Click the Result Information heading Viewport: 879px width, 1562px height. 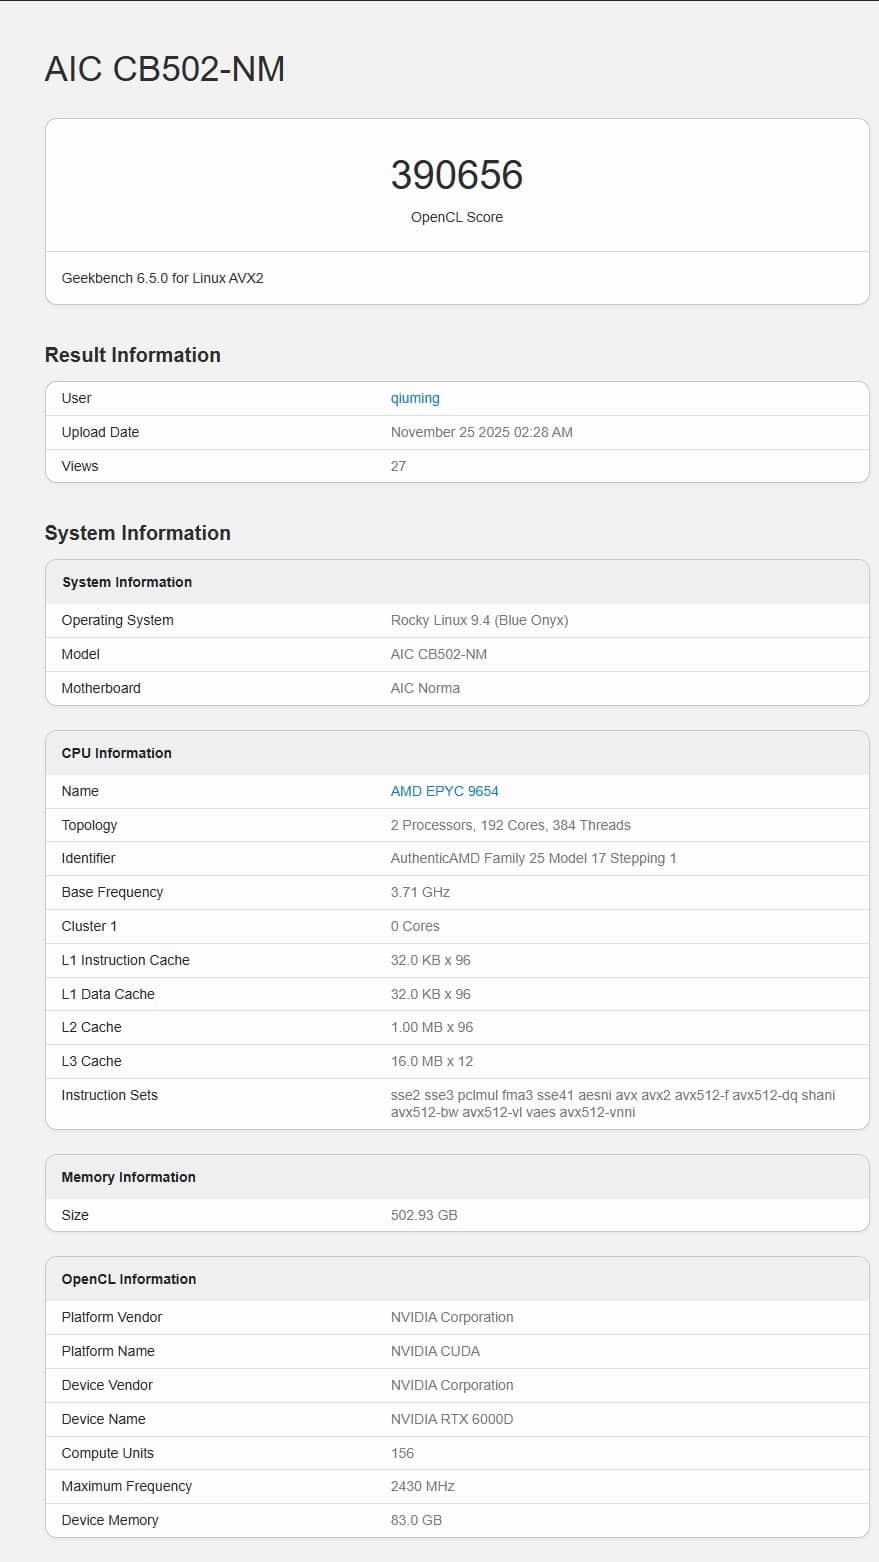tap(133, 355)
